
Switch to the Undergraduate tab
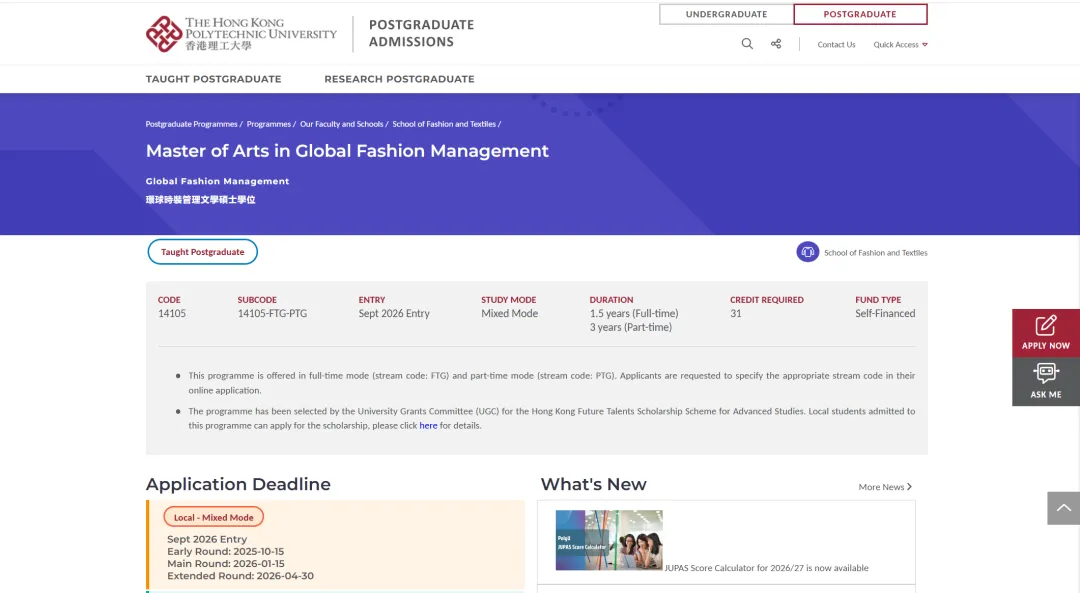click(726, 14)
